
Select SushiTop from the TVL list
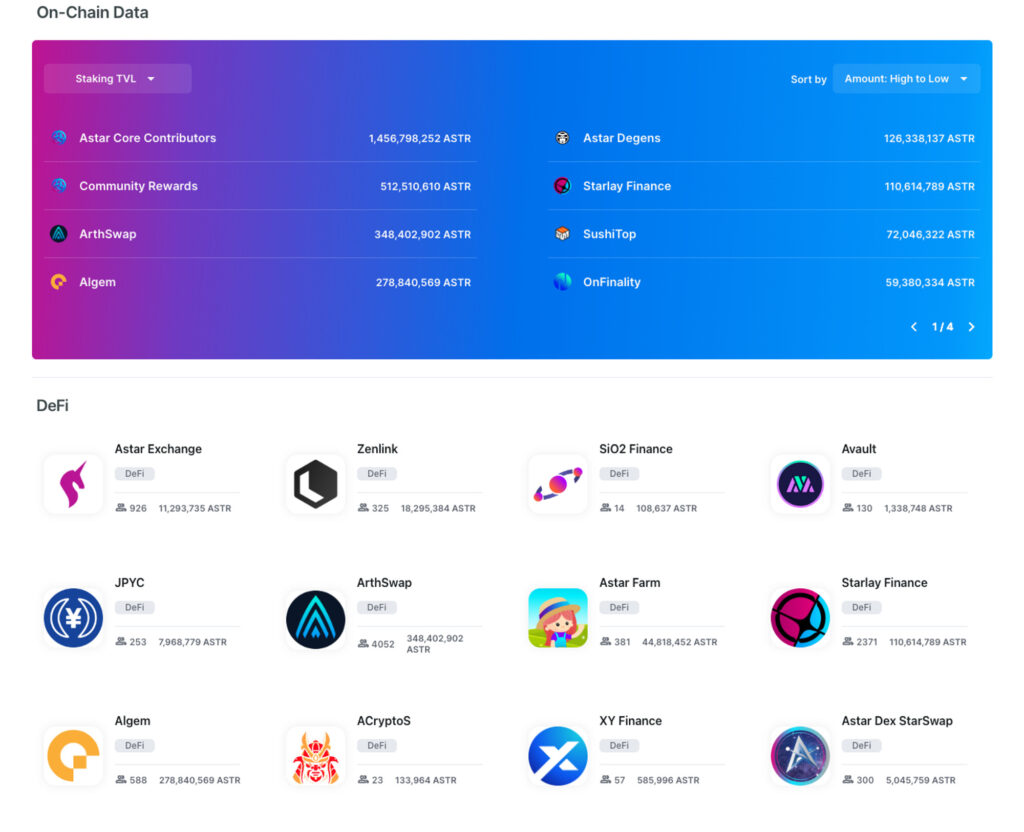pos(609,234)
